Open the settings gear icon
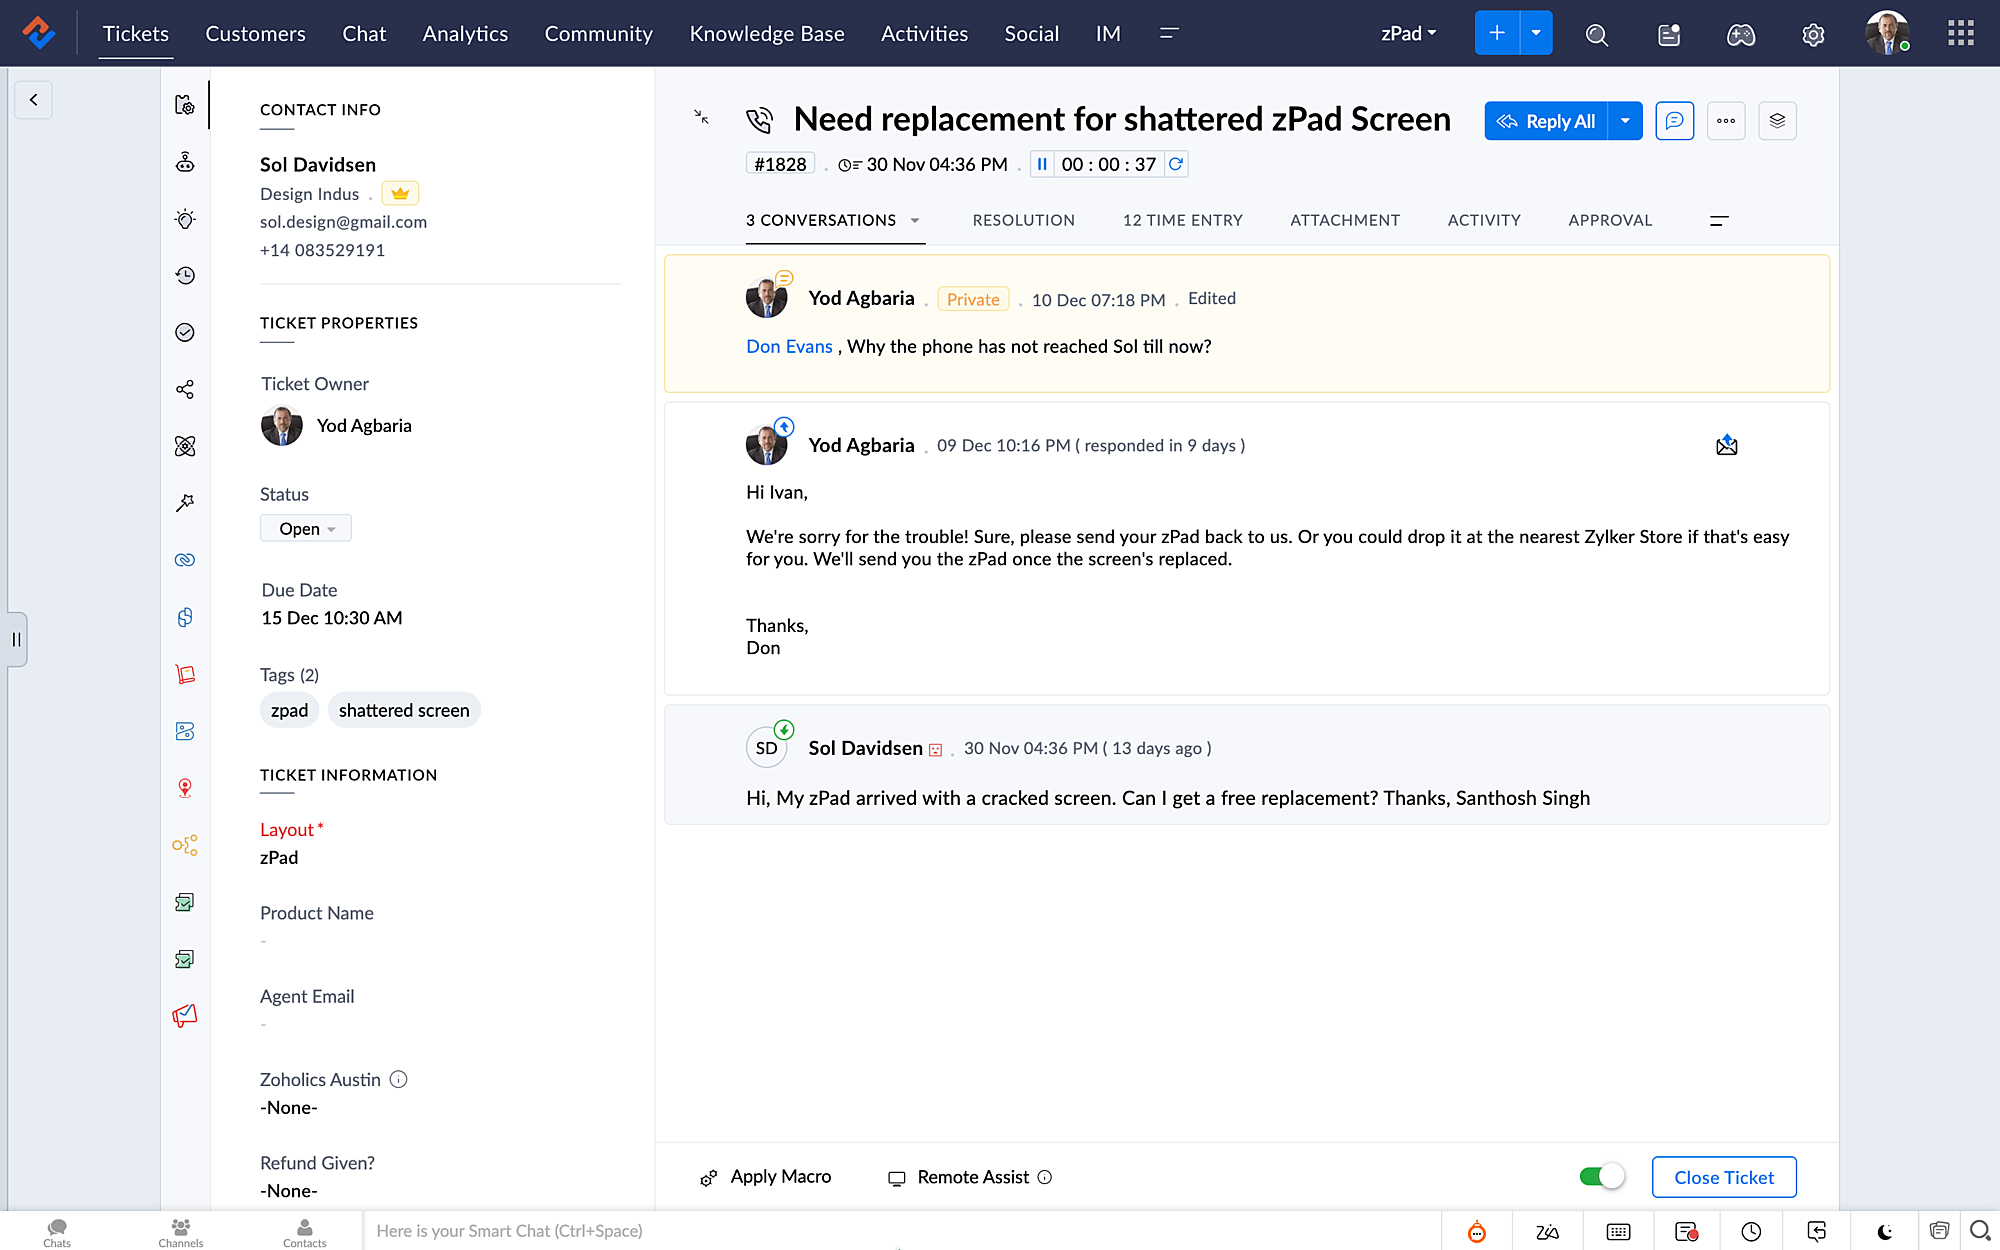The height and width of the screenshot is (1250, 2000). click(x=1813, y=35)
